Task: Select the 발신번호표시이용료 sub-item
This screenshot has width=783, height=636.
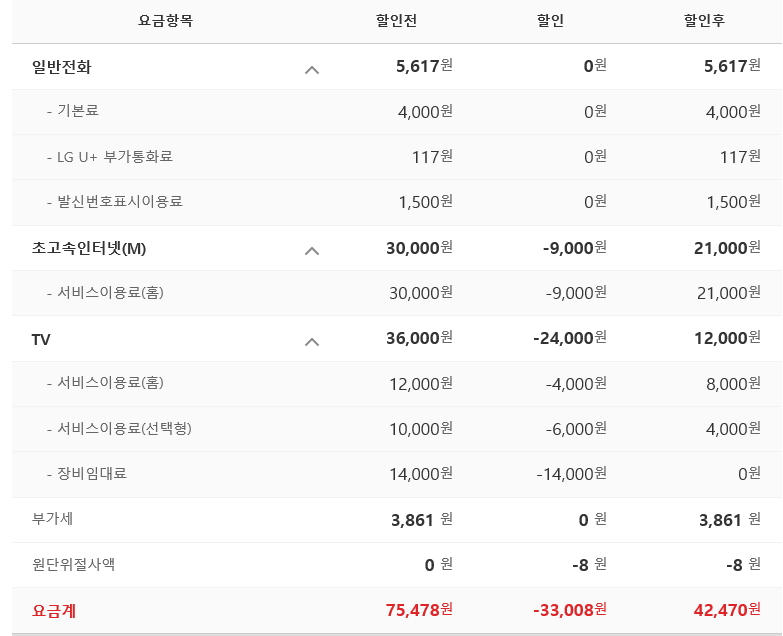Action: tap(120, 202)
